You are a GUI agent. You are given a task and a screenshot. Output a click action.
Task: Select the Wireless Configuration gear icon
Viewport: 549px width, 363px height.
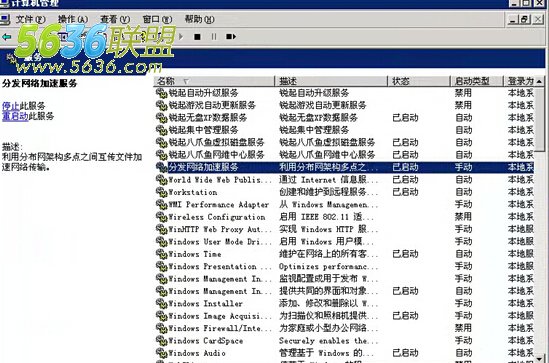tap(161, 217)
